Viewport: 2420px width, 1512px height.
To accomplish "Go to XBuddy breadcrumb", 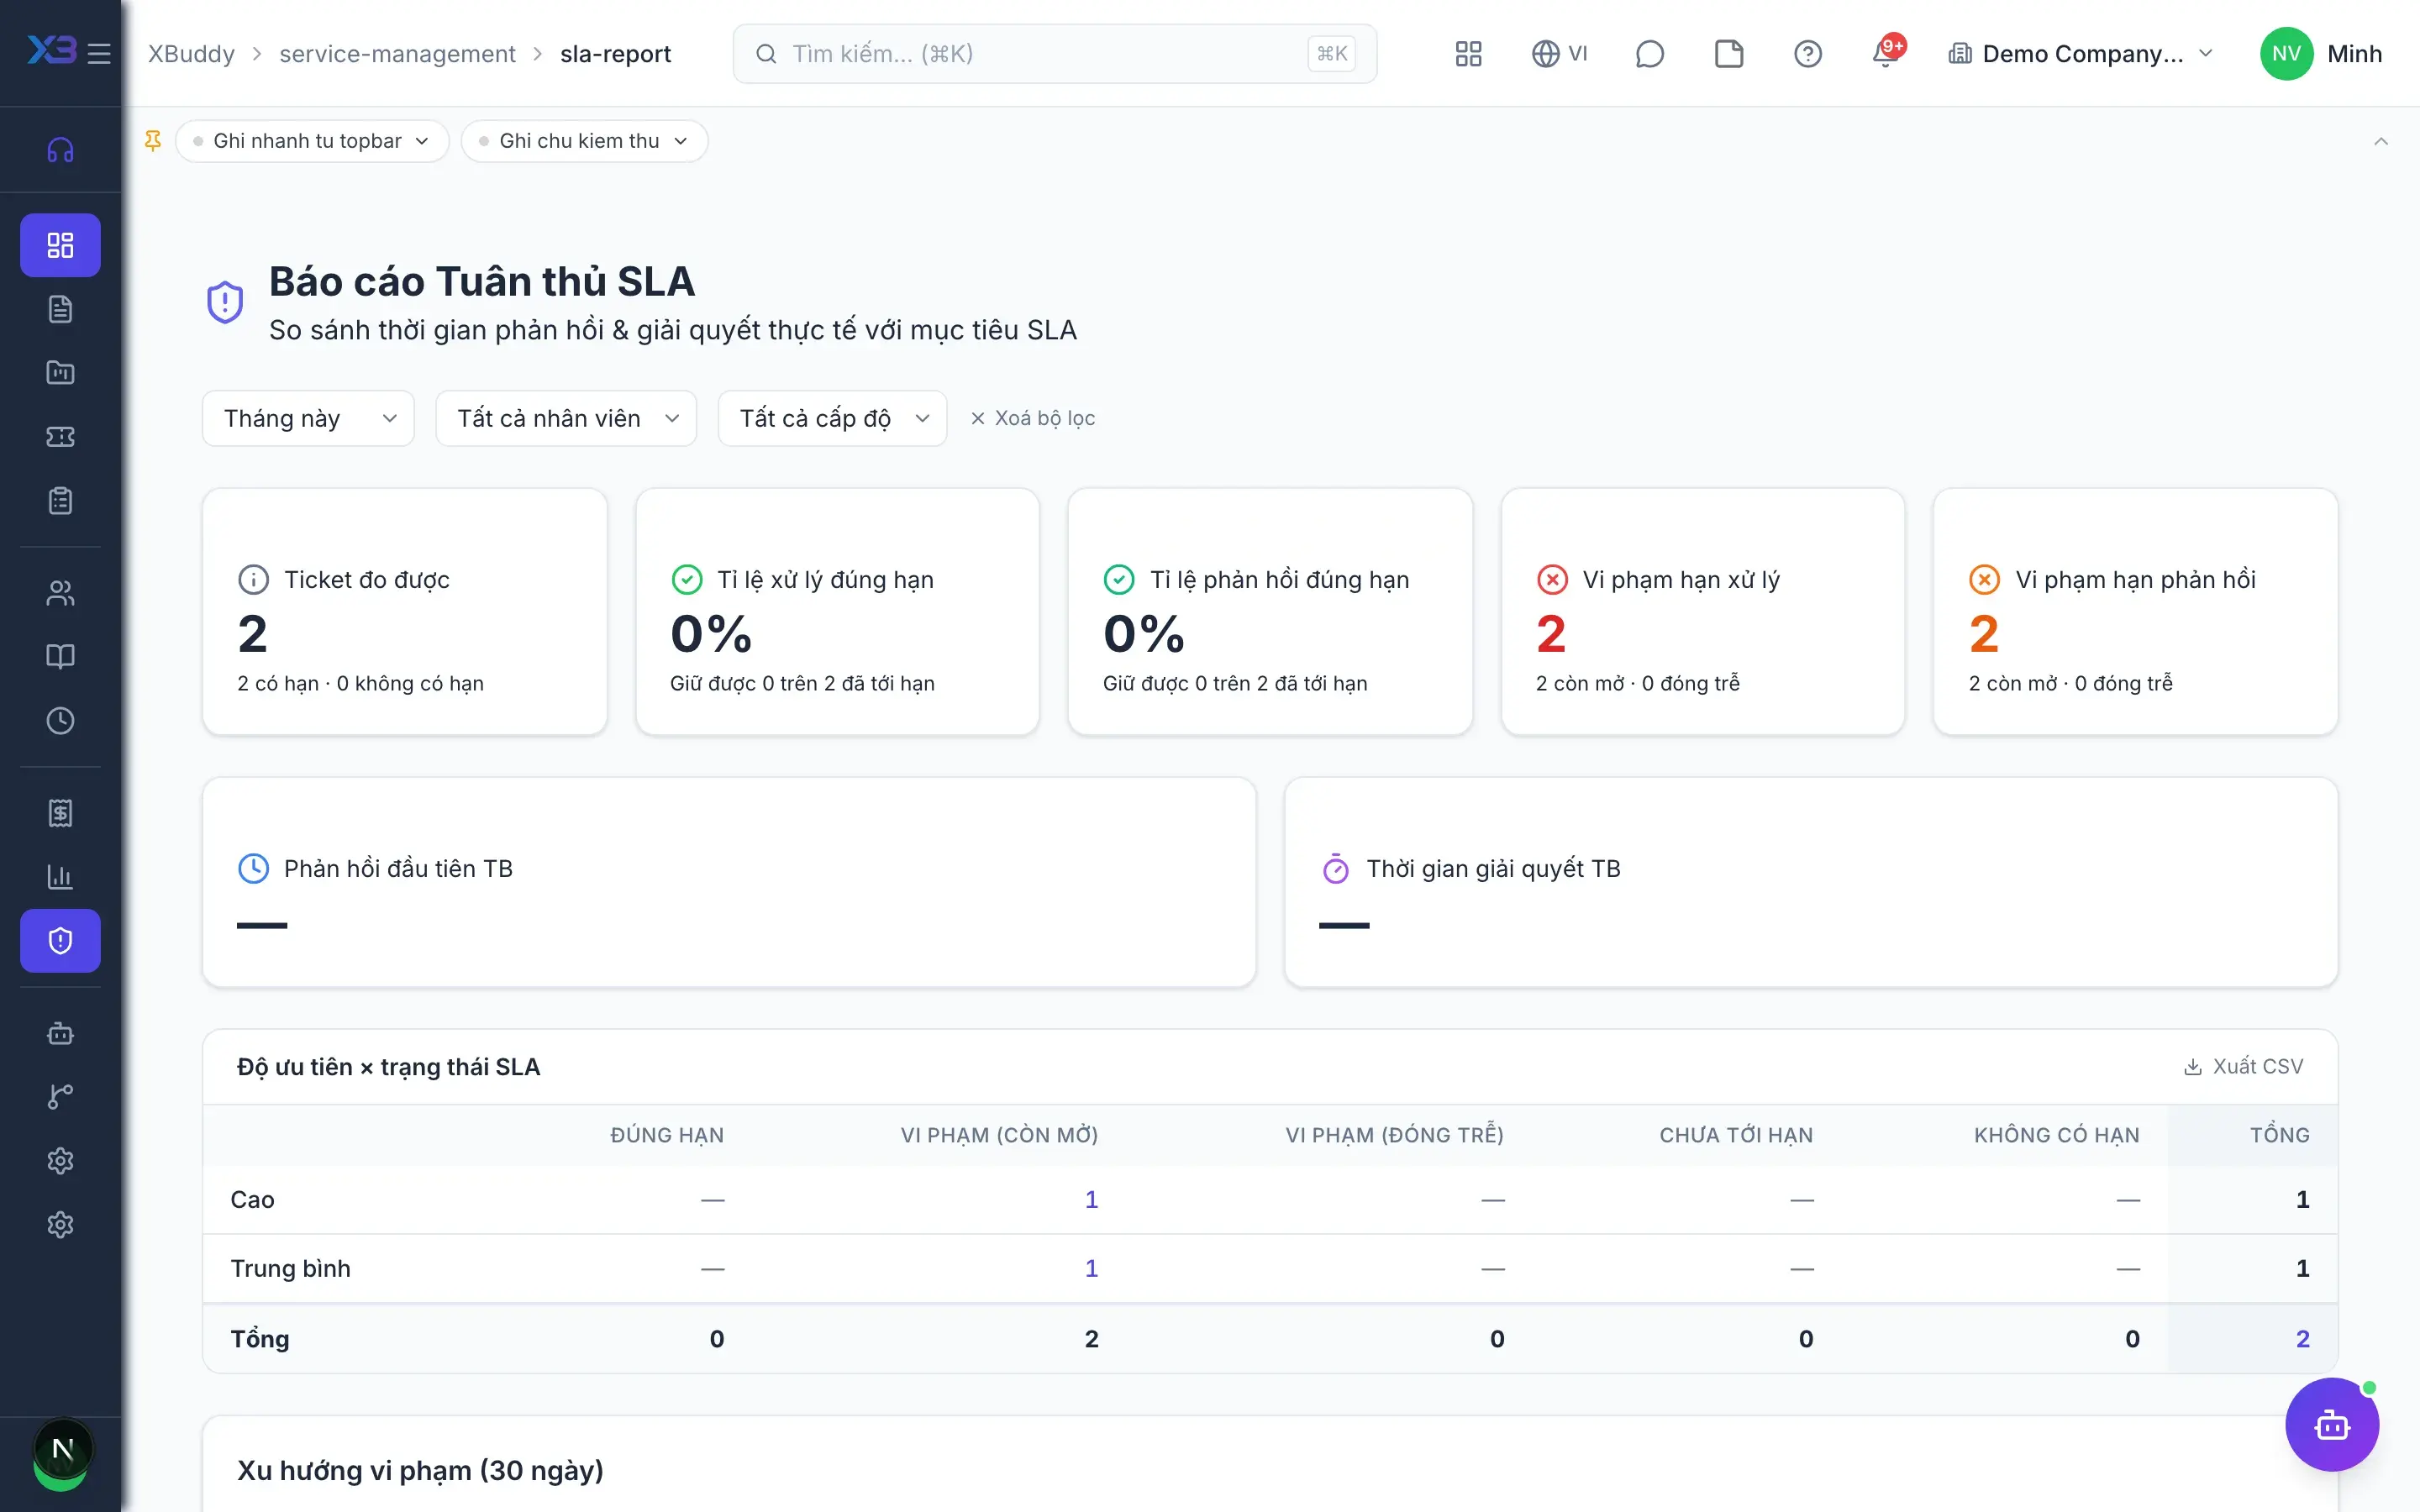I will [191, 54].
